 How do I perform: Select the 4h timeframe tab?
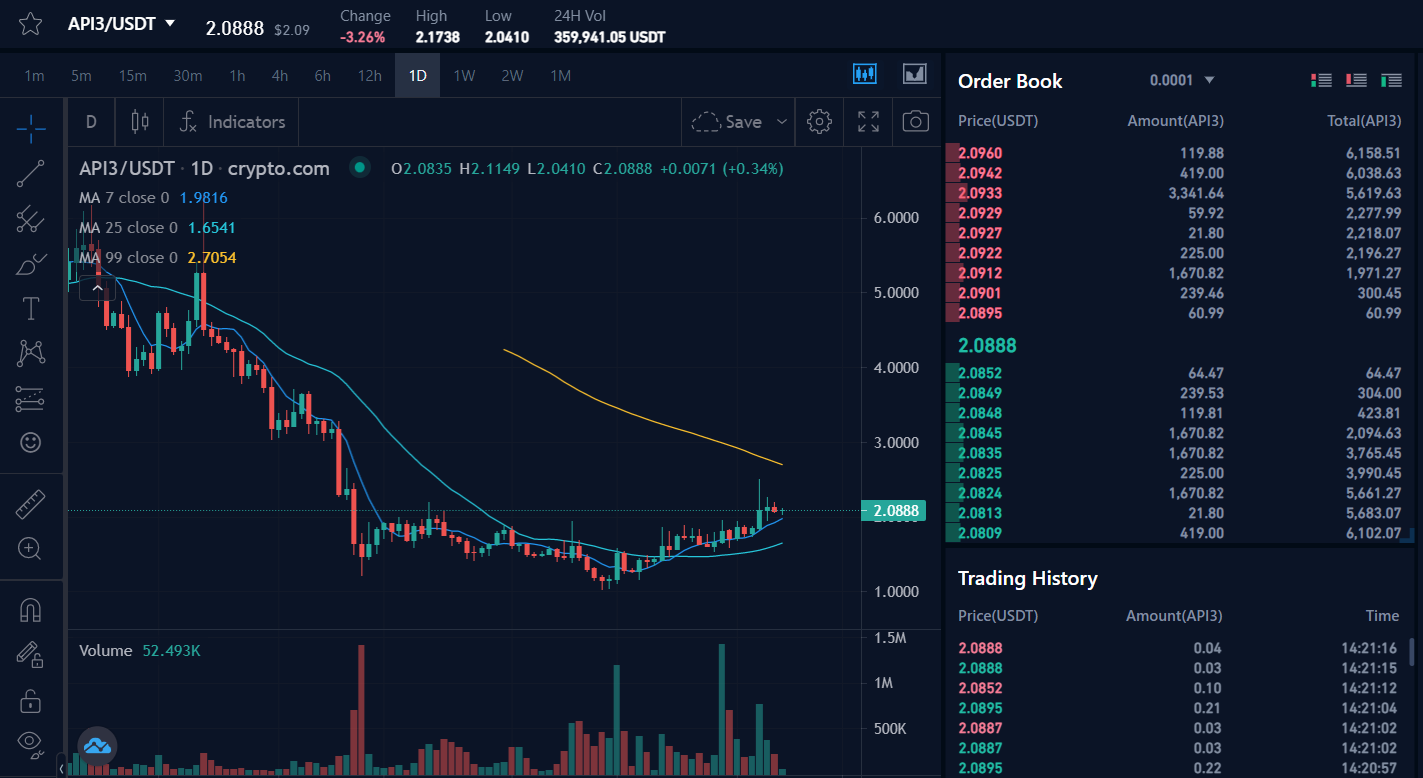tap(280, 75)
